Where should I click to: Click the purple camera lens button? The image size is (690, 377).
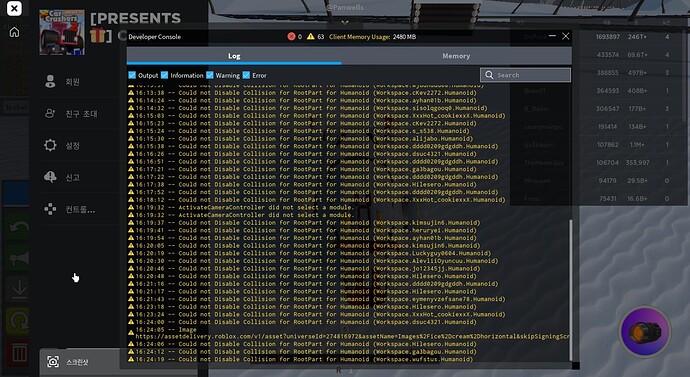click(x=645, y=332)
